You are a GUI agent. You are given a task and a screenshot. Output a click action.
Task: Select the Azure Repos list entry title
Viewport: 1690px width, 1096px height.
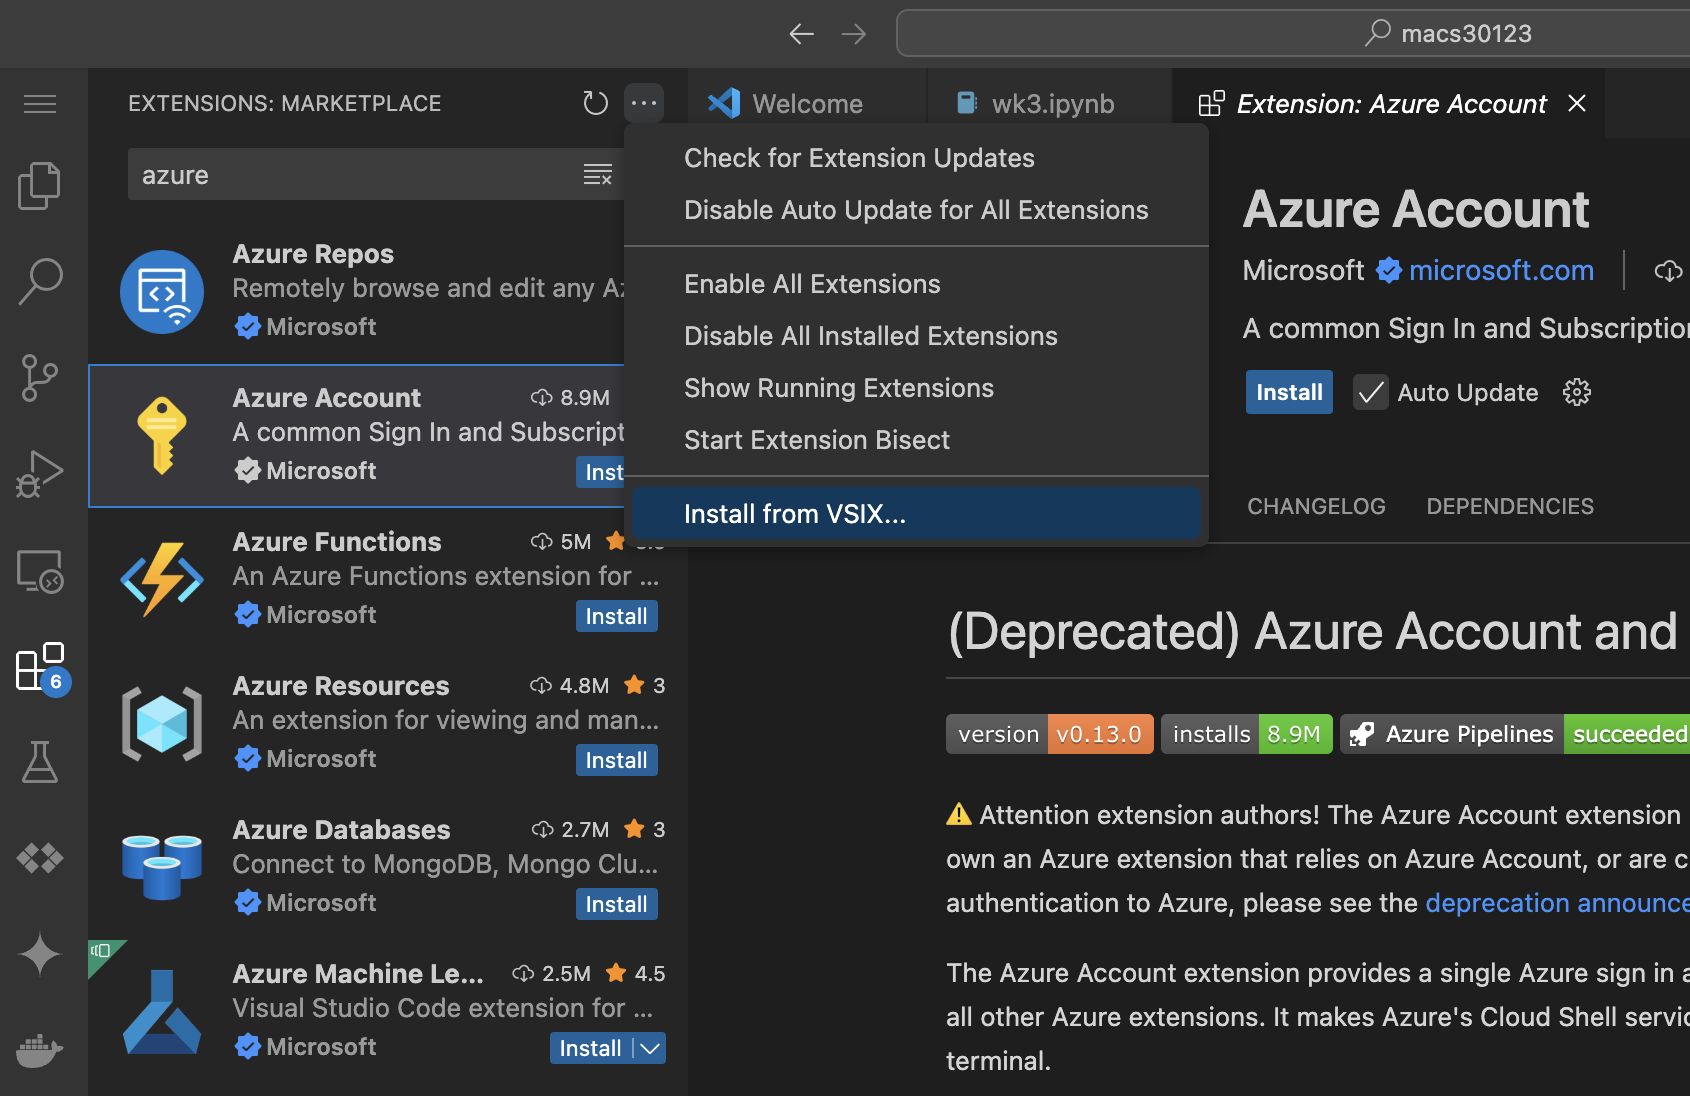click(x=313, y=254)
